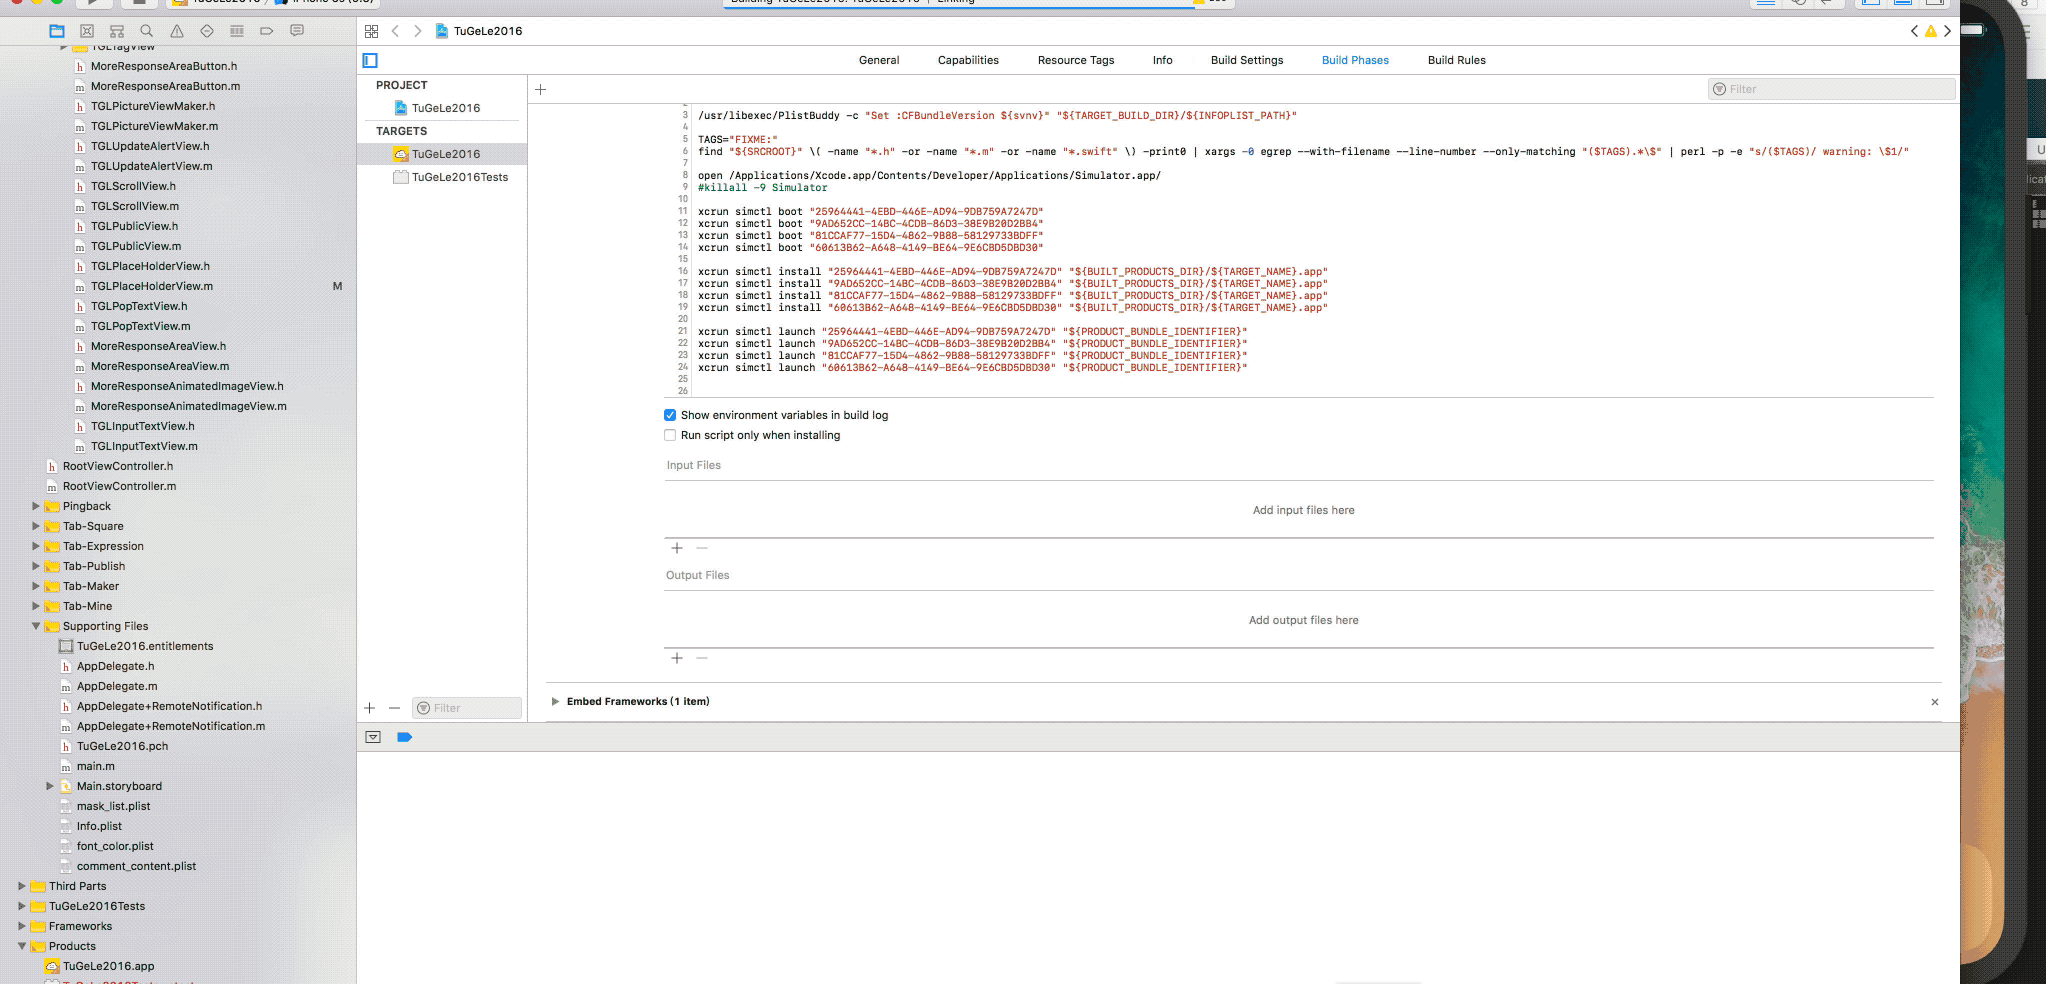Add a new target with plus

pyautogui.click(x=370, y=708)
